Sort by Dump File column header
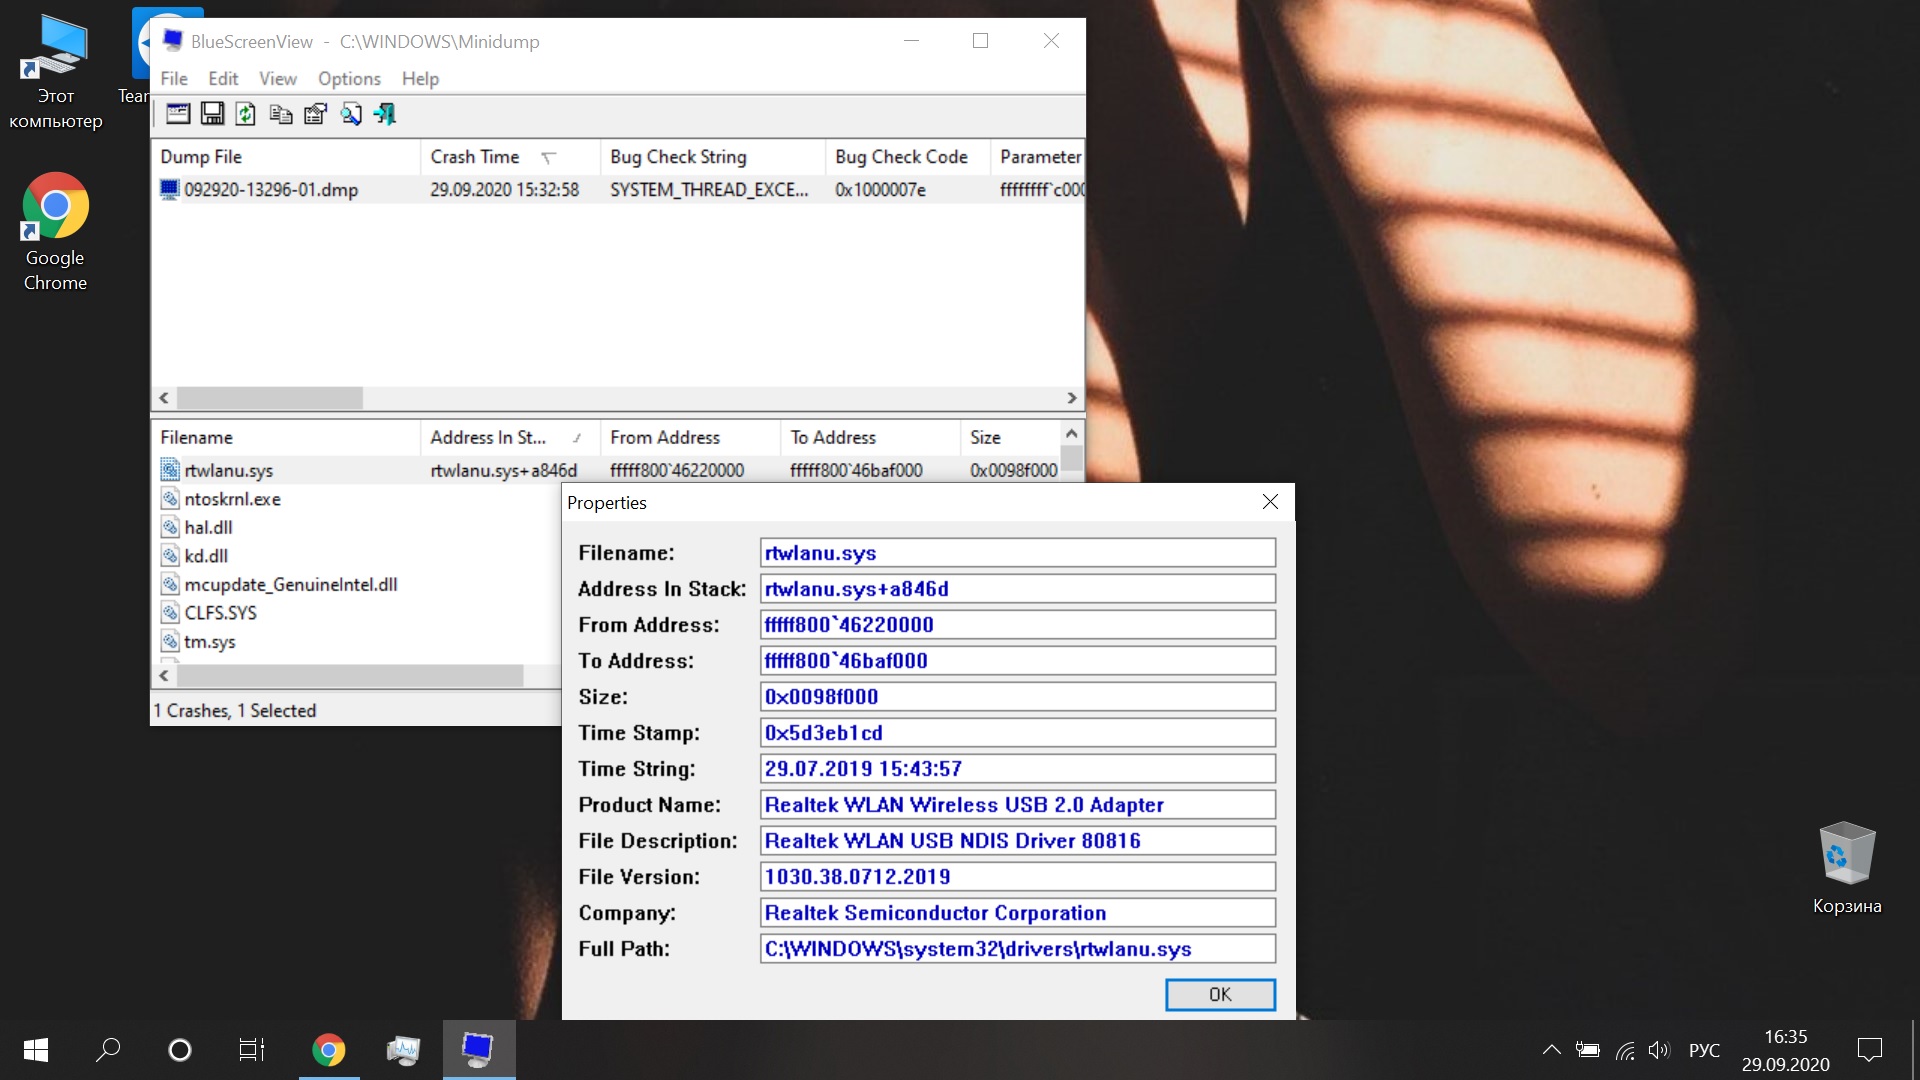This screenshot has width=1920, height=1080. click(x=285, y=157)
